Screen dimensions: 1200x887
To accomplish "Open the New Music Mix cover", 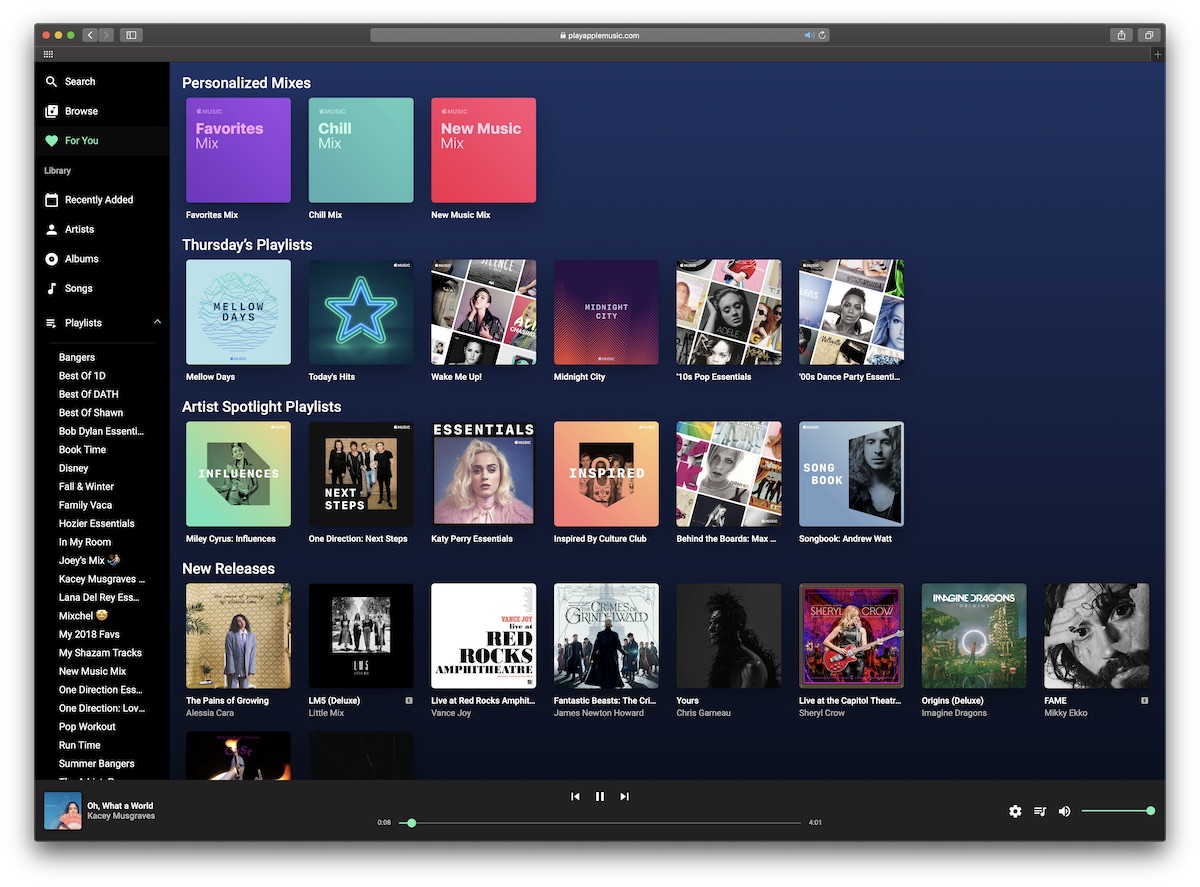I will (x=483, y=150).
